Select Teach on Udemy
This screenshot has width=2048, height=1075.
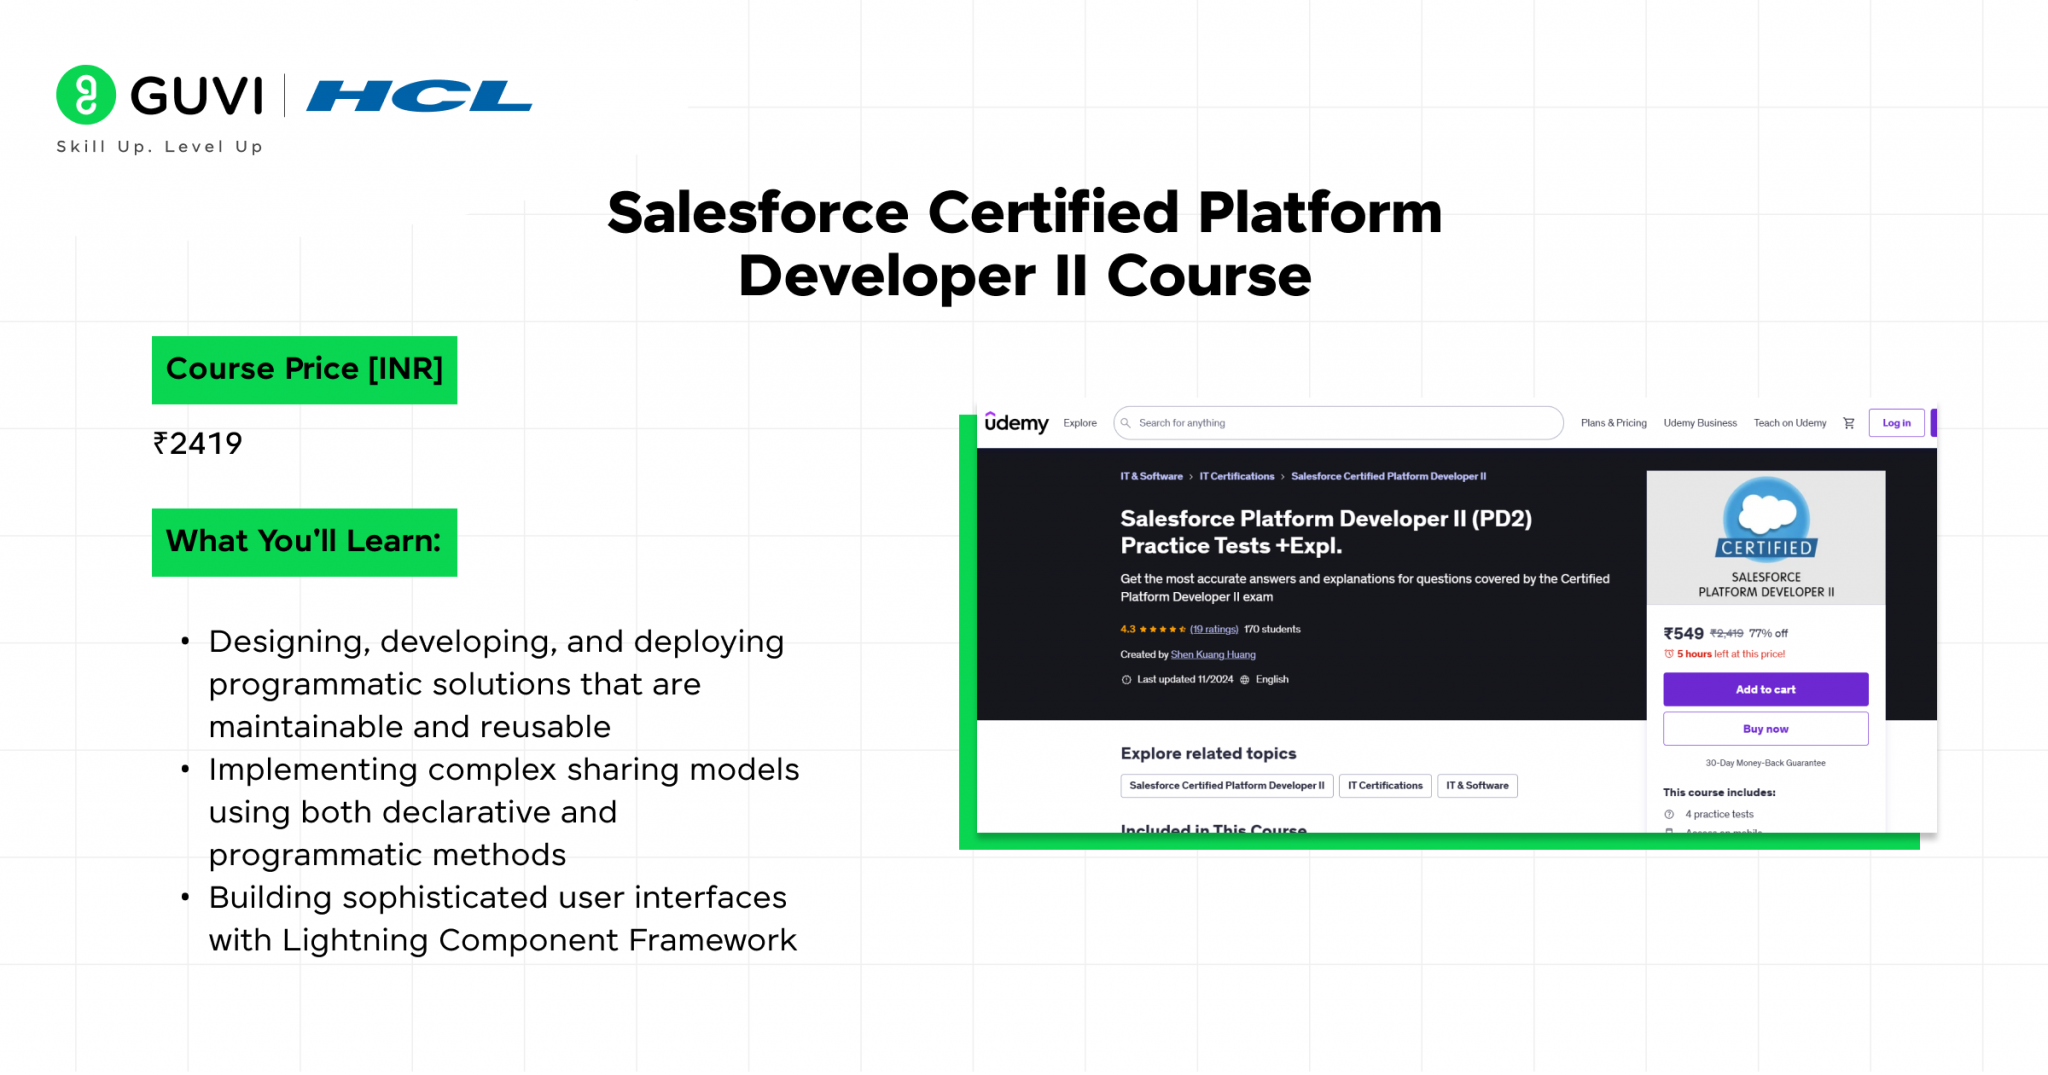point(1790,422)
